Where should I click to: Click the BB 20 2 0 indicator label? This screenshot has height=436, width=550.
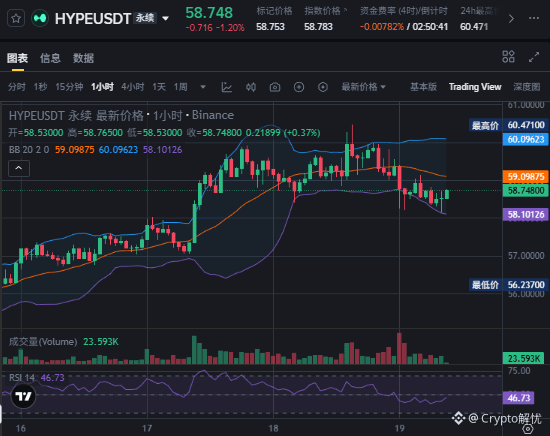click(x=29, y=150)
